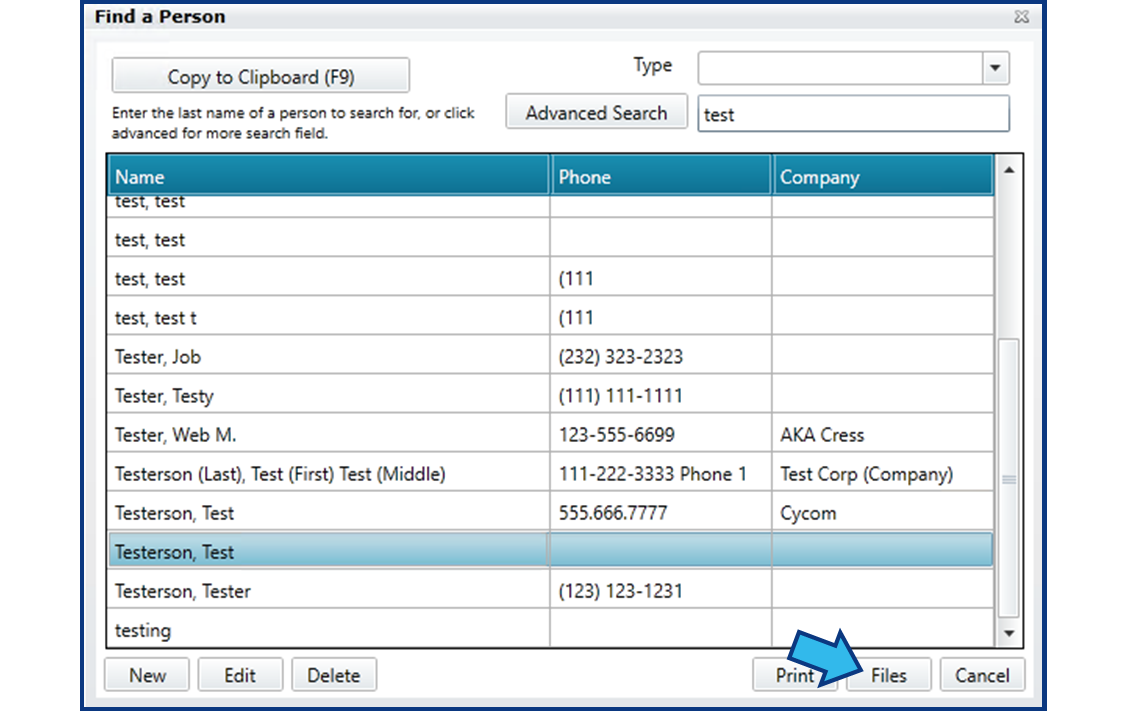Focus the search field containing 'test'

tap(853, 114)
